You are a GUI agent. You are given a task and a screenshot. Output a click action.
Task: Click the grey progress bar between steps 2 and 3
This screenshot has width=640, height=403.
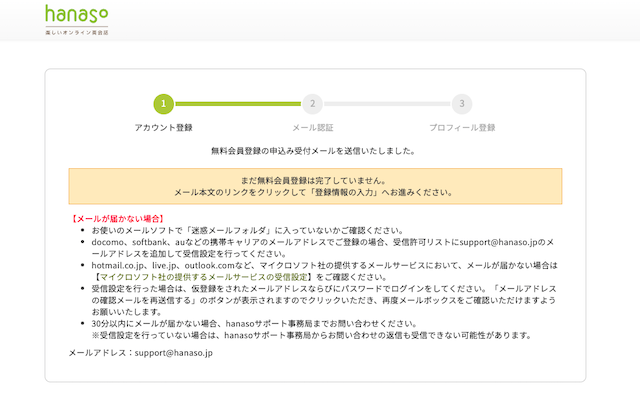tap(387, 104)
